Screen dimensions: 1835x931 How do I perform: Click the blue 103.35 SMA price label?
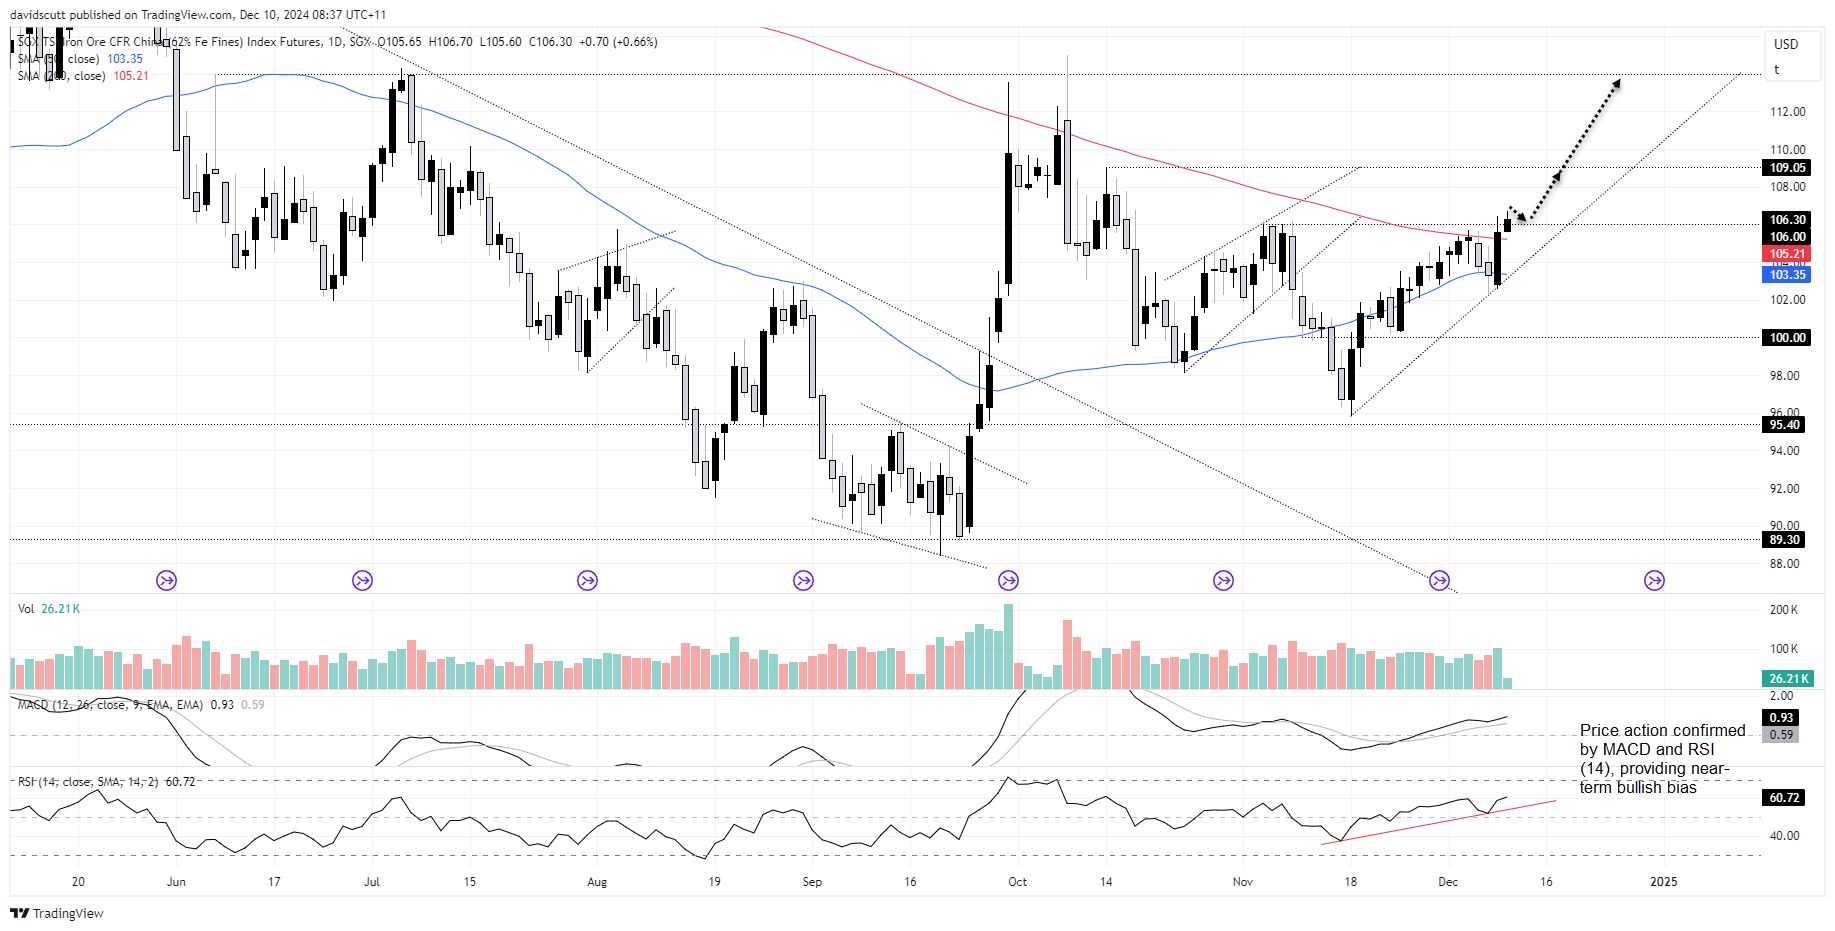coord(1787,275)
